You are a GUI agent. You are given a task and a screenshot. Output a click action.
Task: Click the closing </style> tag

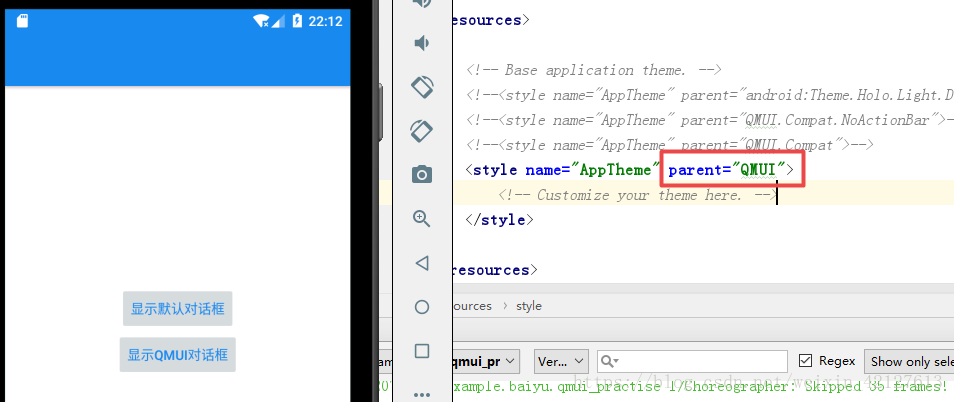(x=499, y=220)
